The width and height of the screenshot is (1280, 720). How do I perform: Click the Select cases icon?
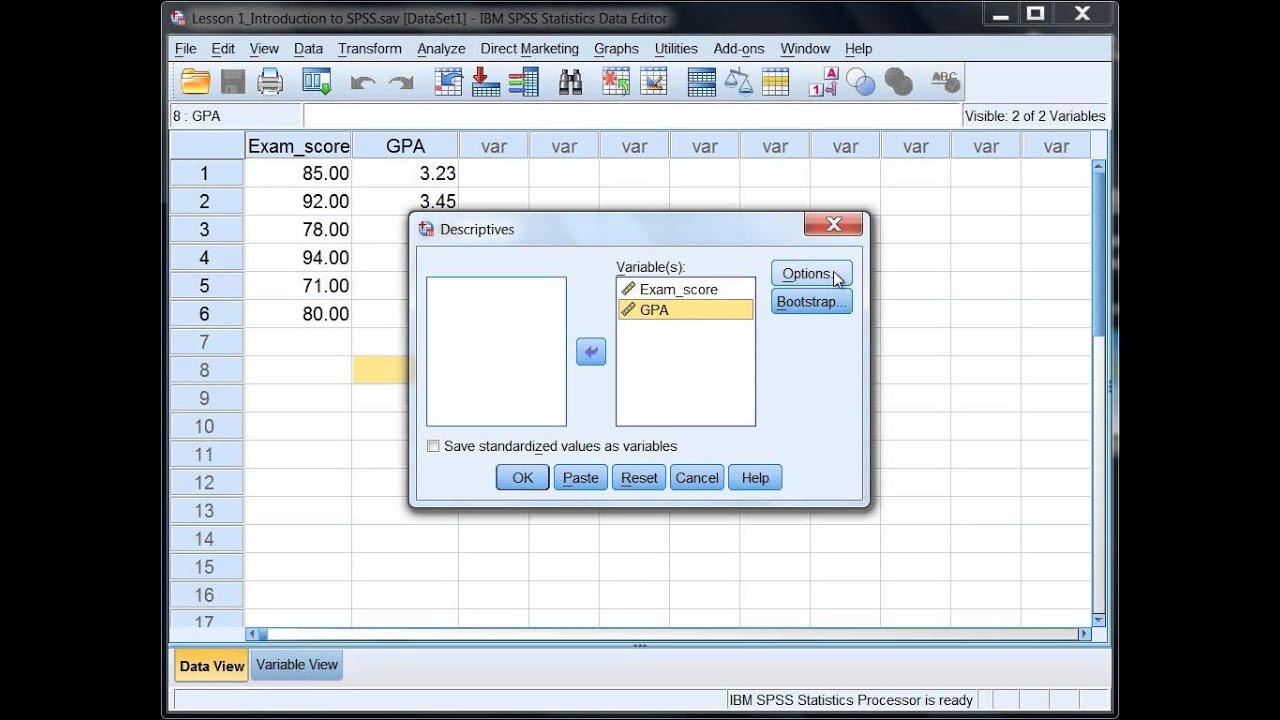(775, 82)
